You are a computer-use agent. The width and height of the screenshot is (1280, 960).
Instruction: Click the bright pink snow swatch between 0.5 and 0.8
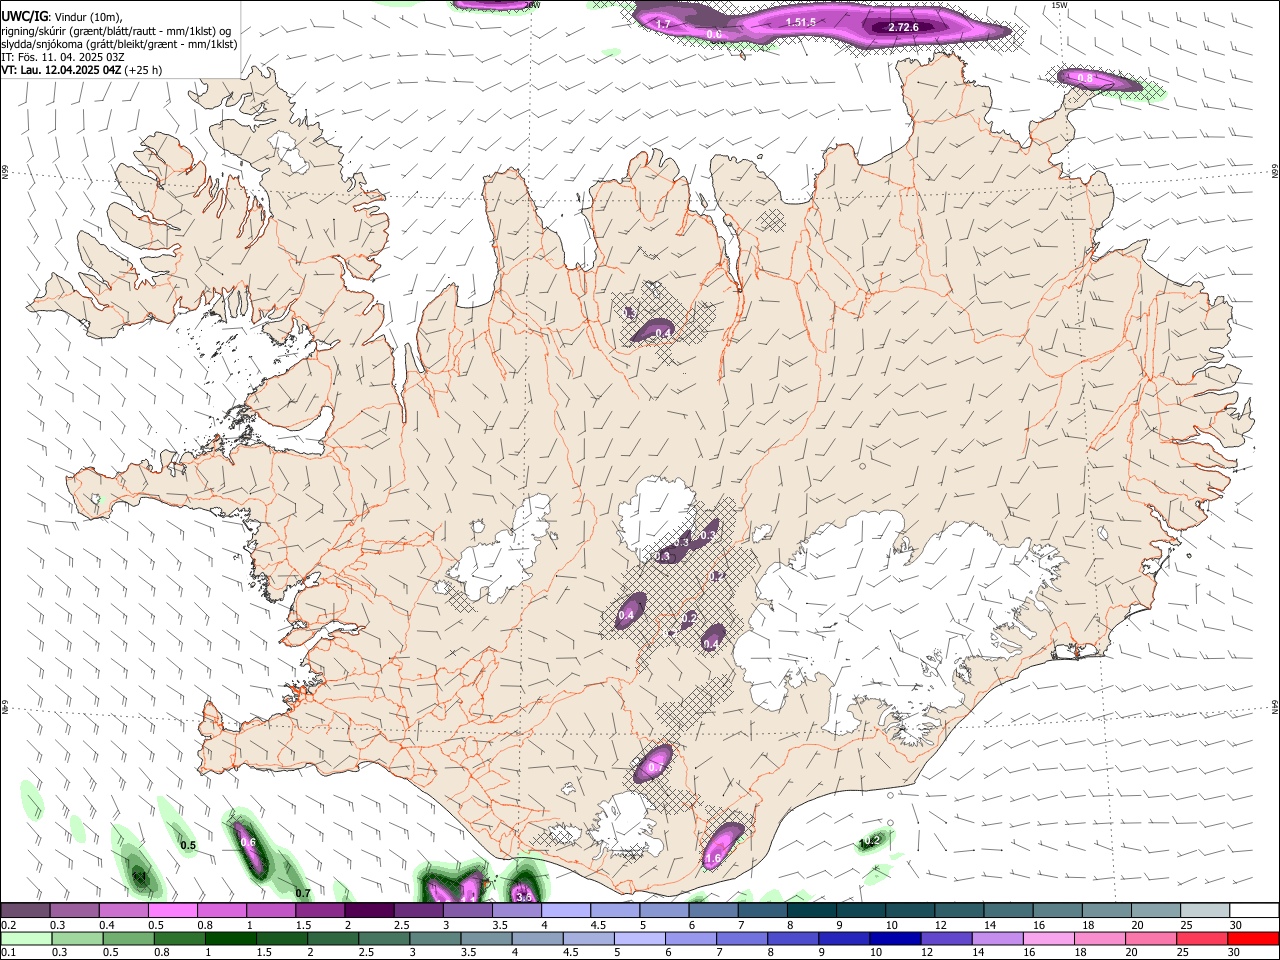click(x=172, y=910)
